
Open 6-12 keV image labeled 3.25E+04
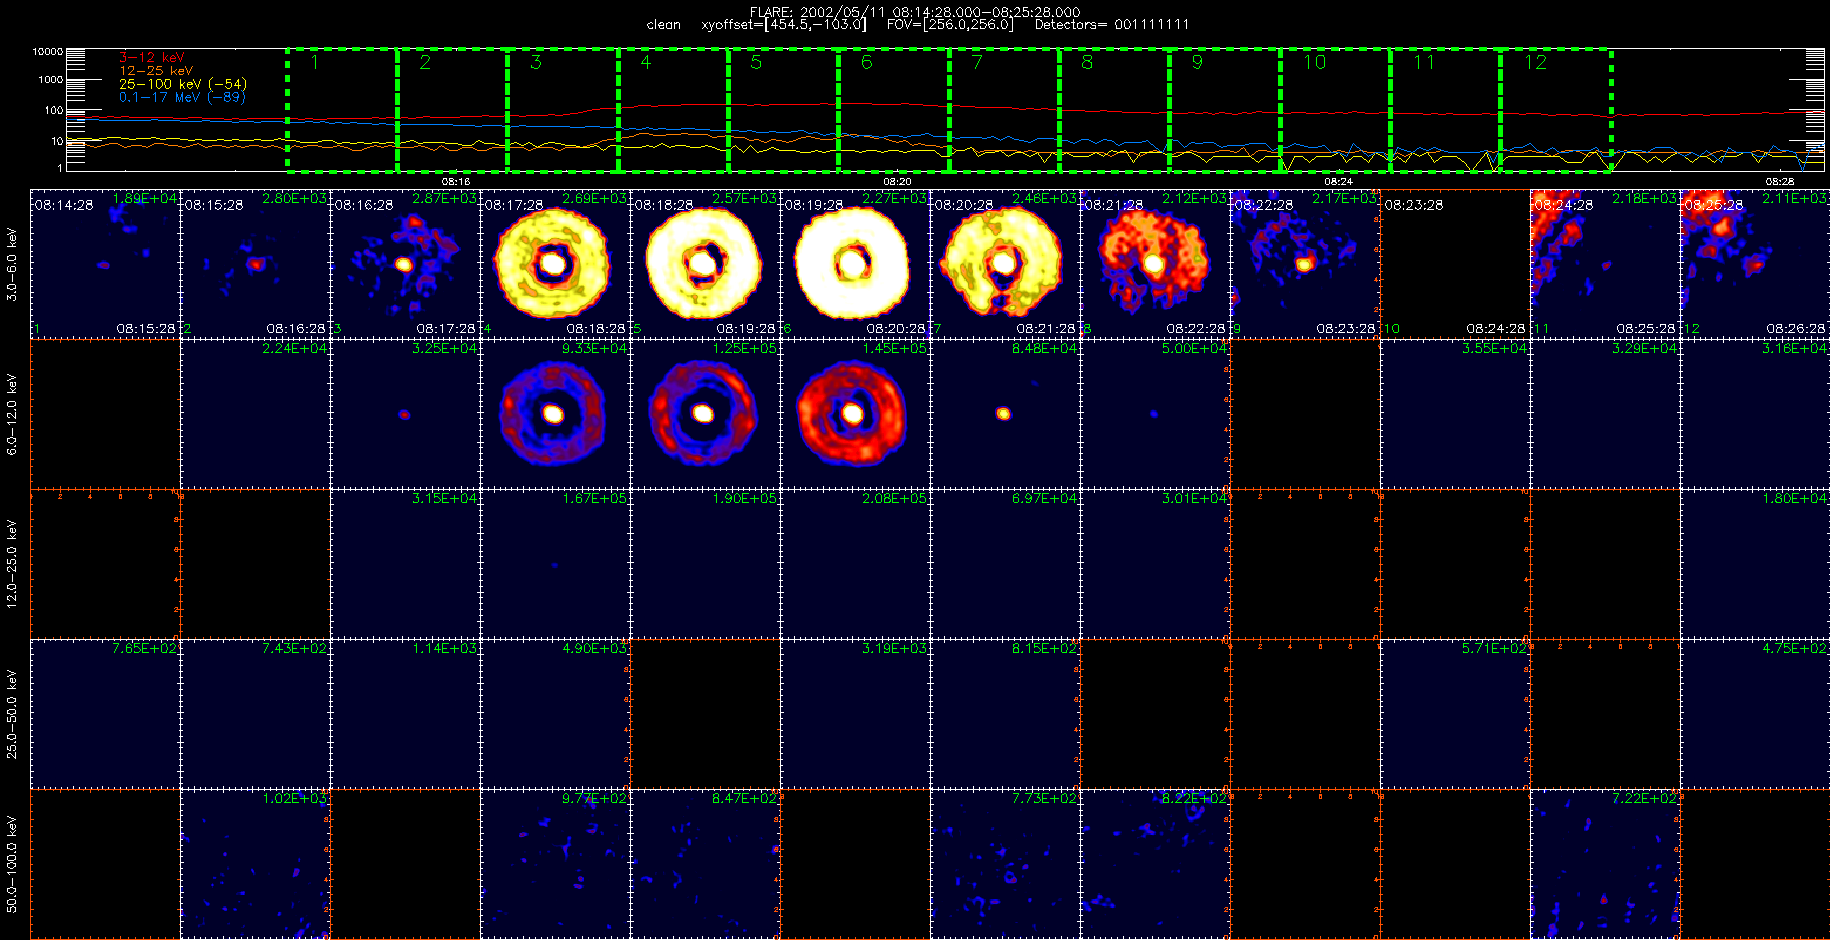406,414
